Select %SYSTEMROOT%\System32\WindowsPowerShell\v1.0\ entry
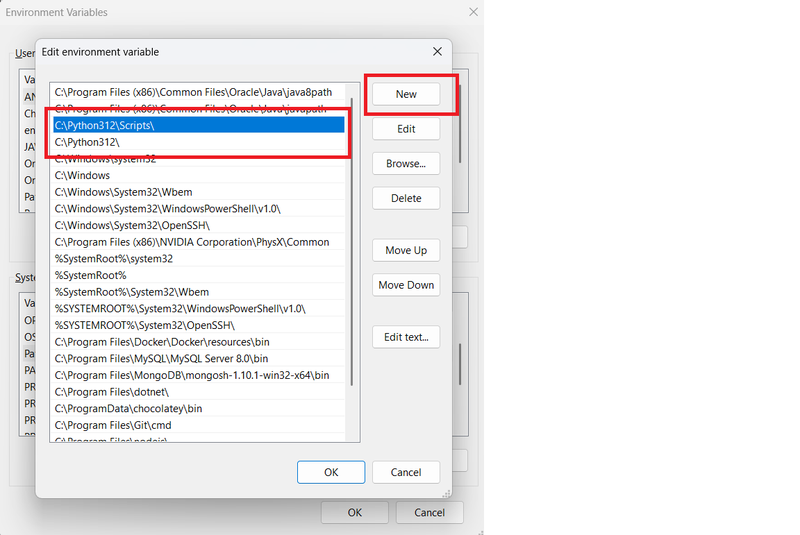Viewport: 800px width, 535px height. pos(199,309)
